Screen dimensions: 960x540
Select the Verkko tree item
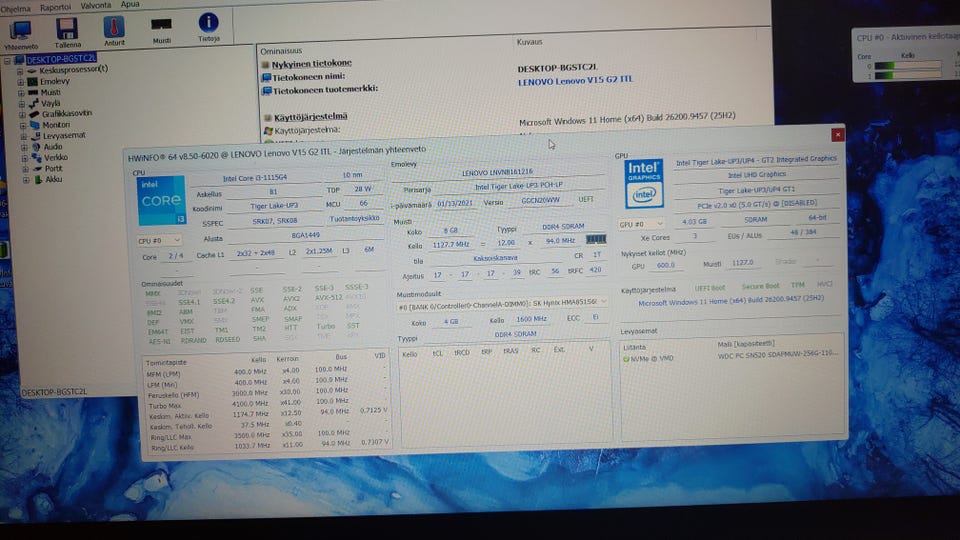[x=56, y=157]
